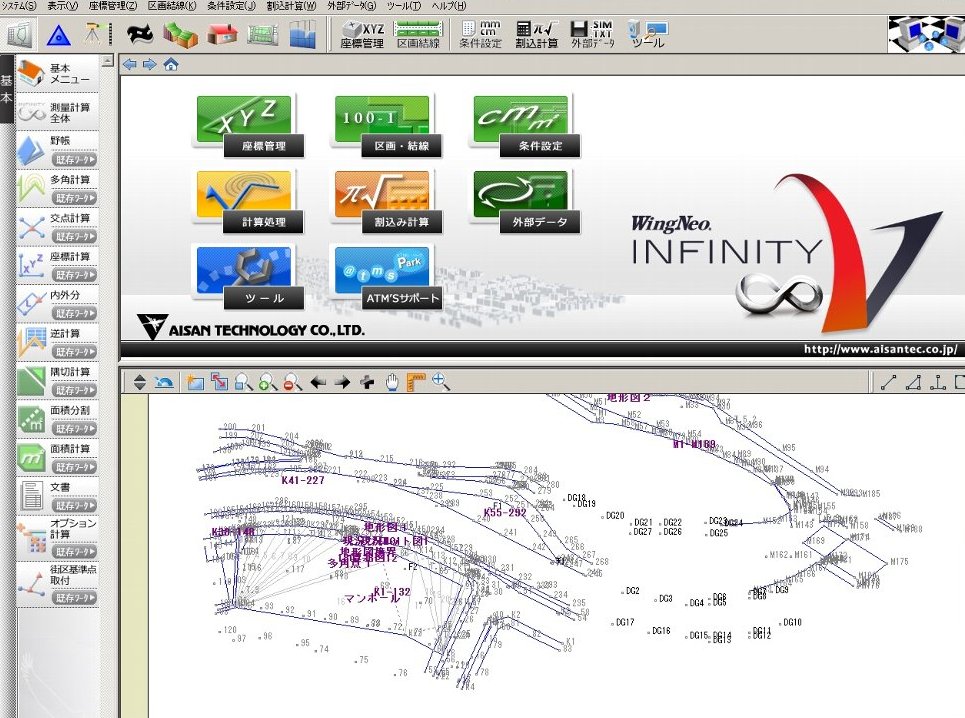Expand 既存データ under 隅切計算
The height and width of the screenshot is (718, 965).
[75, 391]
